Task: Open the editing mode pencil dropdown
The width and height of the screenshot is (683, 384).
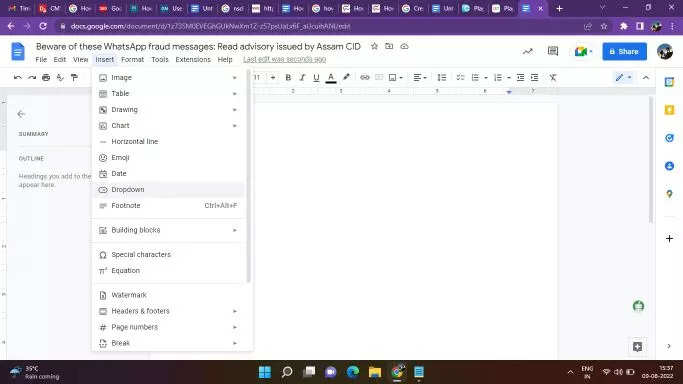Action: pos(623,77)
